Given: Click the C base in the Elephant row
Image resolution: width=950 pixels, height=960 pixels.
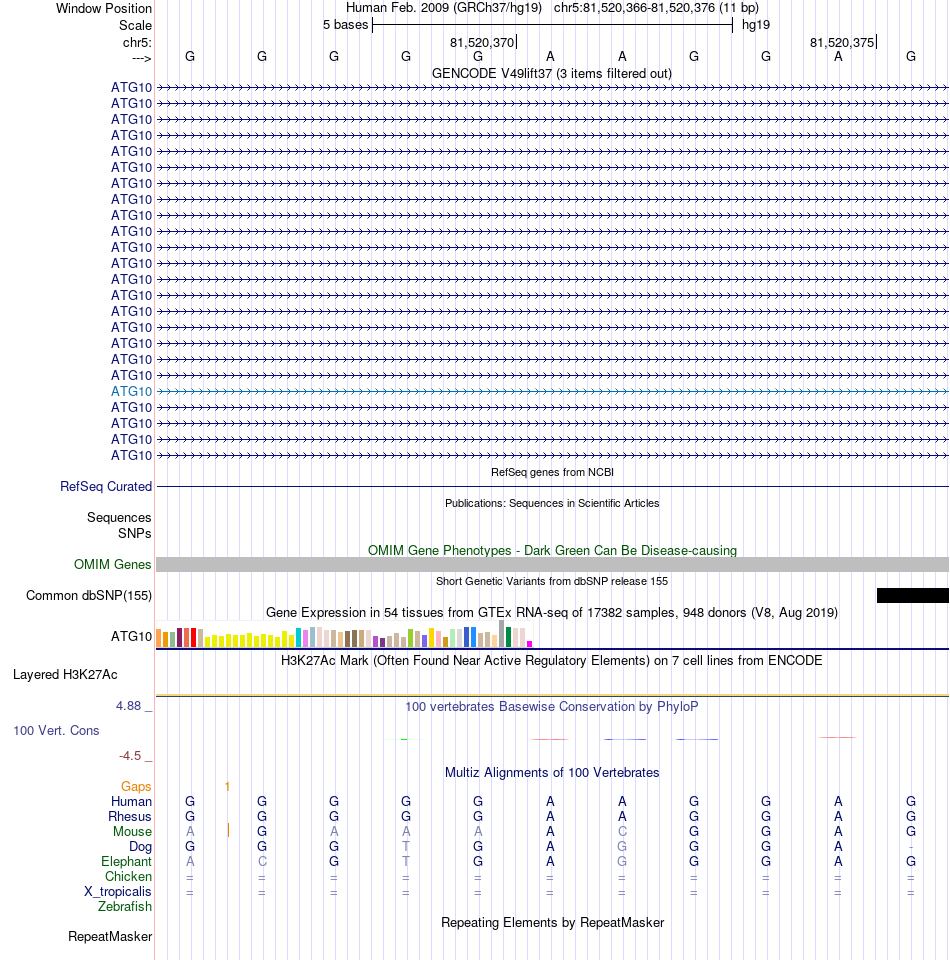Looking at the screenshot, I should point(262,861).
